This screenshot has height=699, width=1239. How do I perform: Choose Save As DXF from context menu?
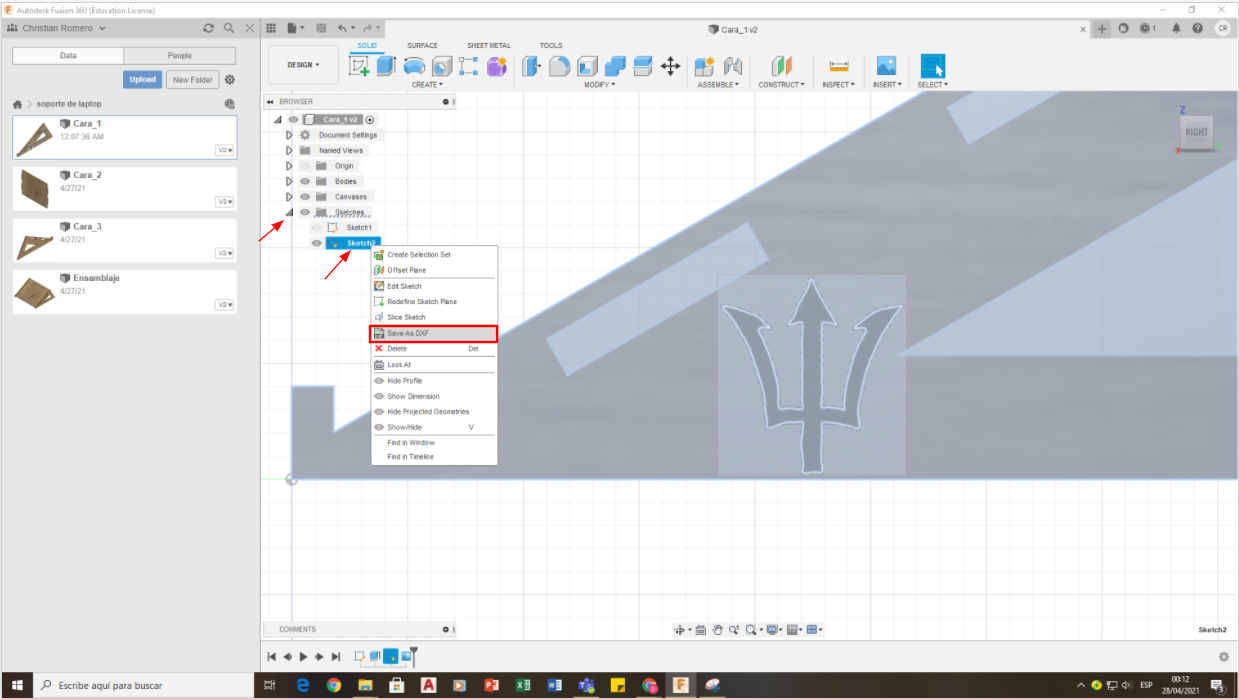pos(433,333)
